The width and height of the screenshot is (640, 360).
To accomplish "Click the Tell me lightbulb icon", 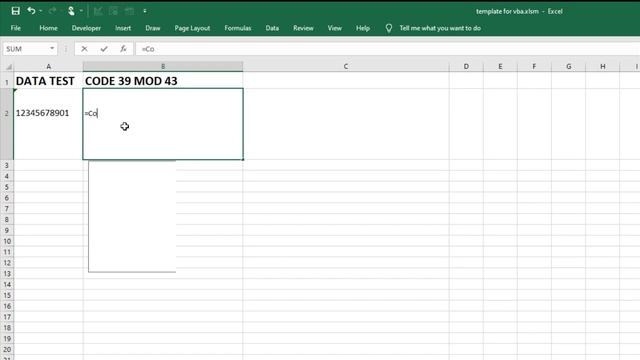I will 389,28.
